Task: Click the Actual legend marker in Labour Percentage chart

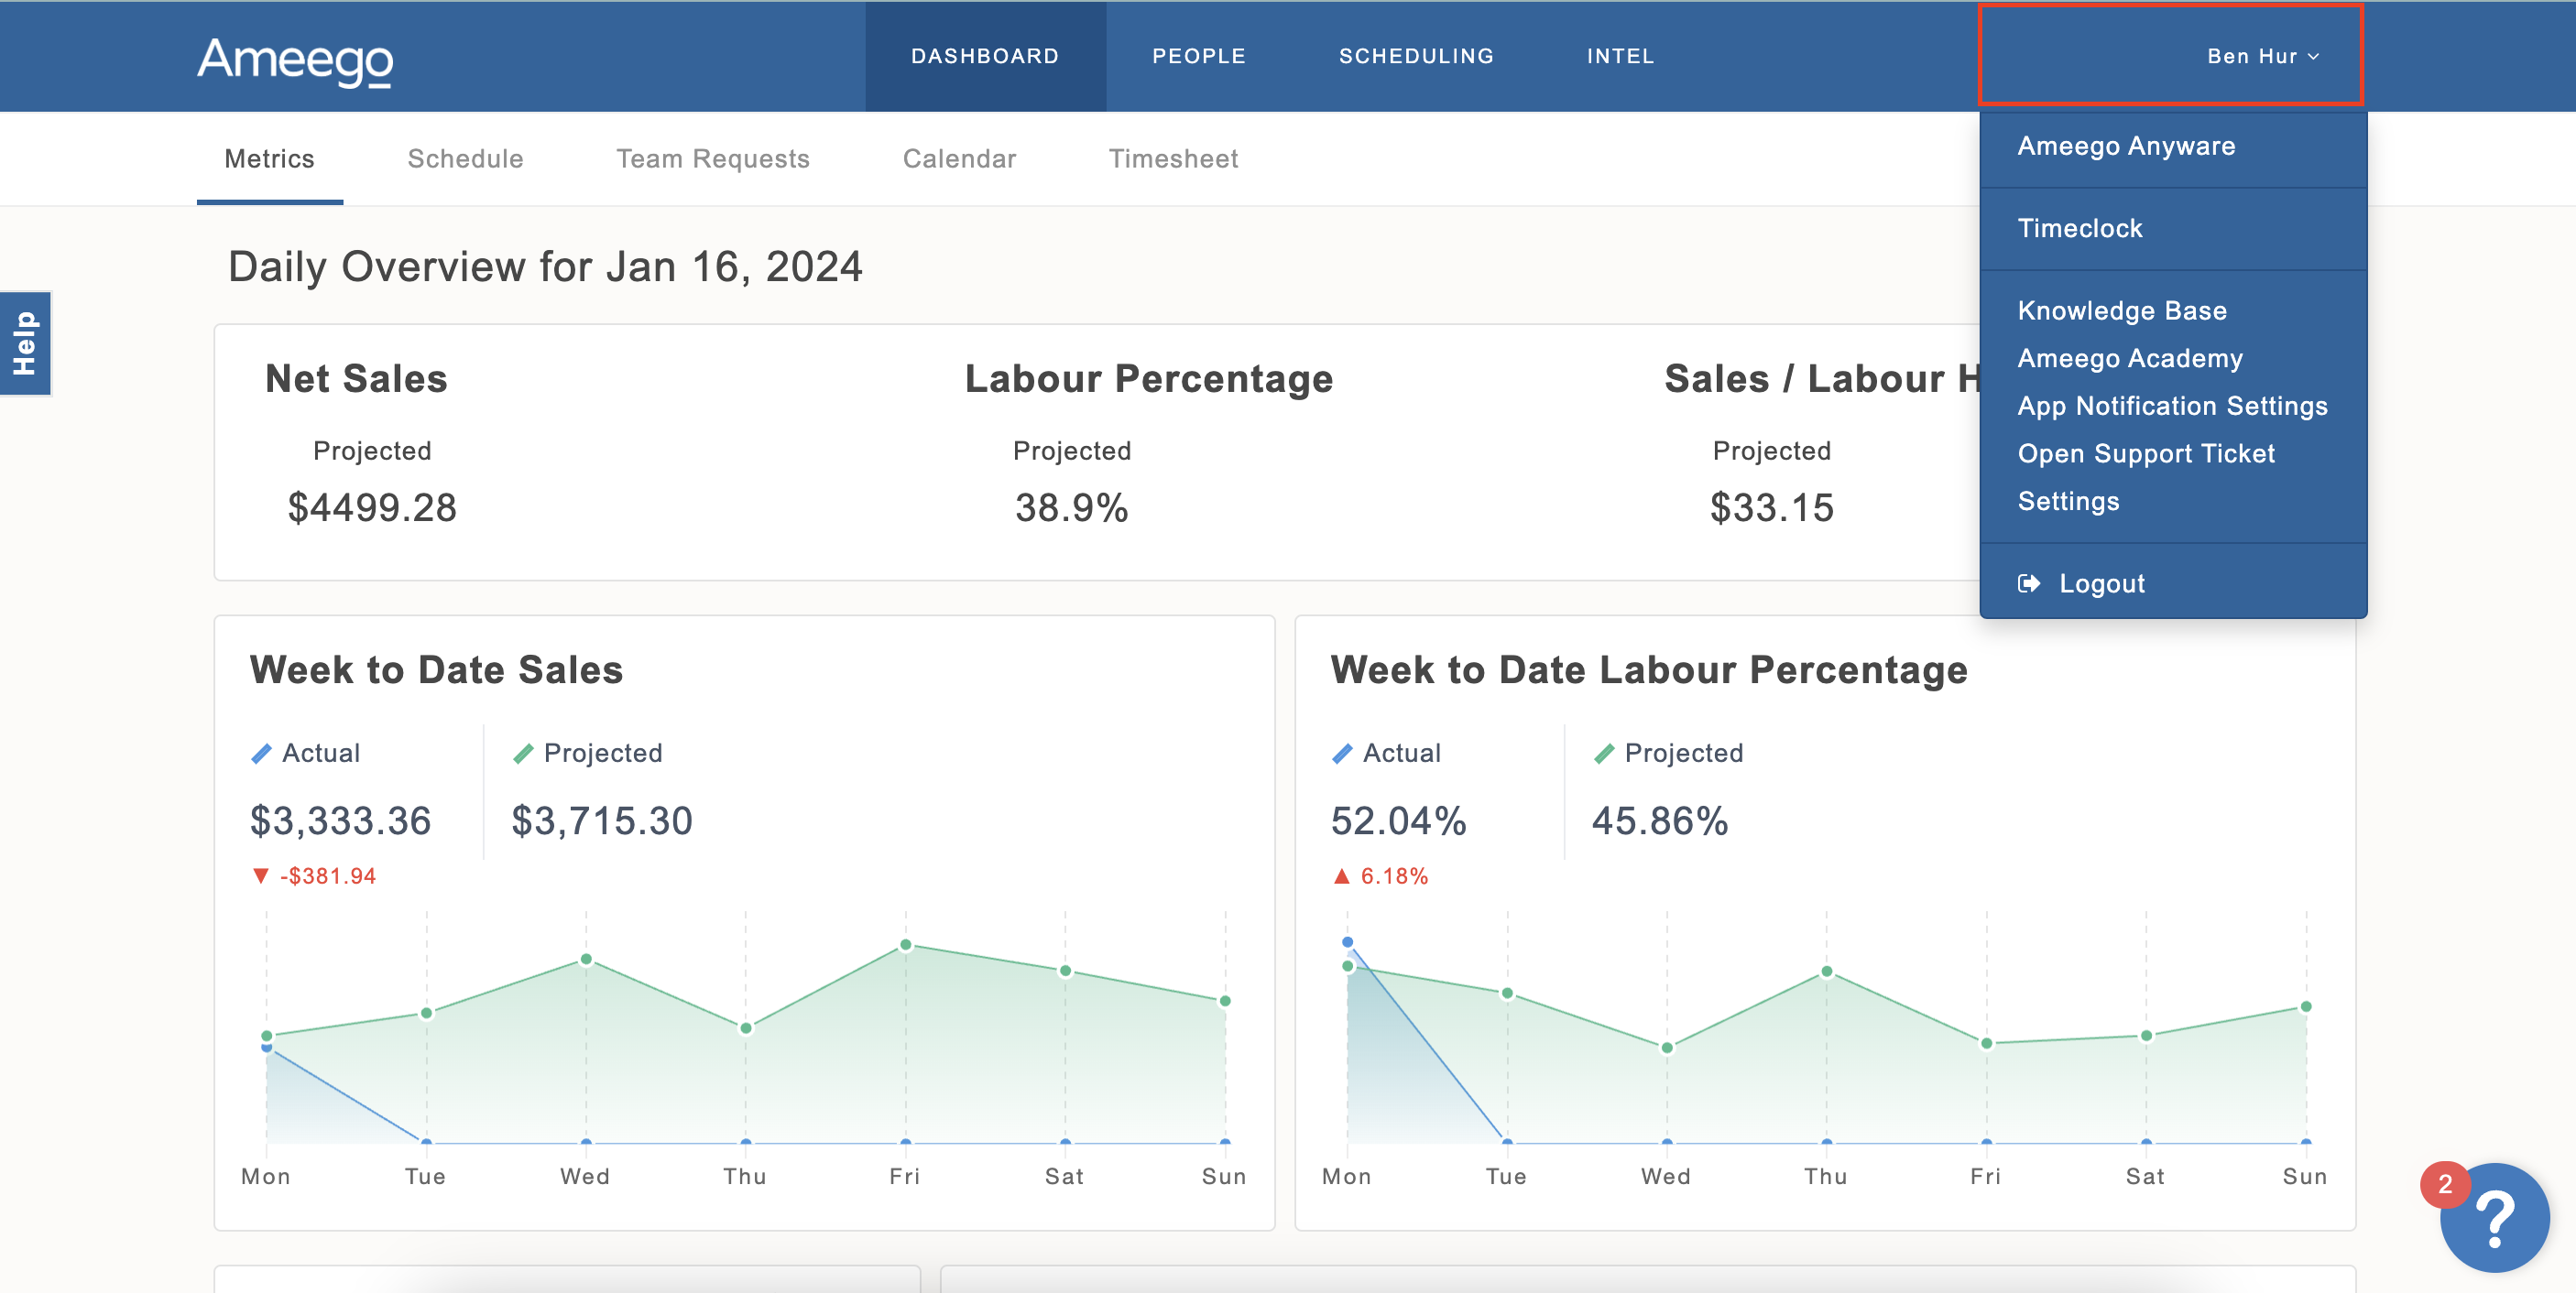Action: (x=1344, y=752)
